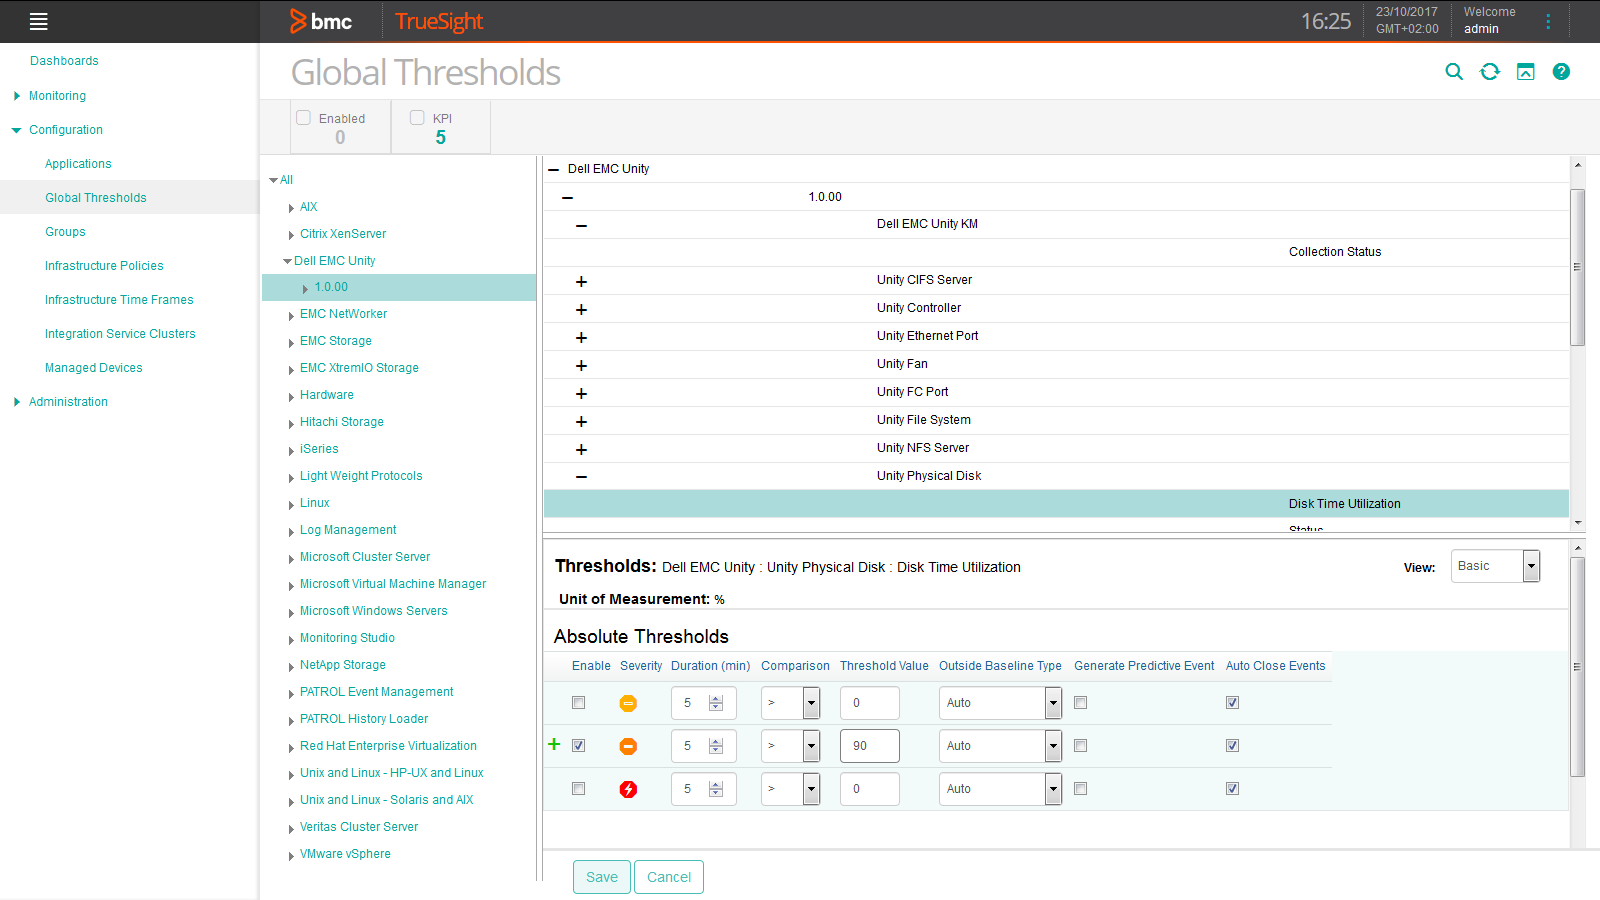1600x900 pixels.
Task: Select Infrastructure Policies in the sidebar
Action: point(104,265)
